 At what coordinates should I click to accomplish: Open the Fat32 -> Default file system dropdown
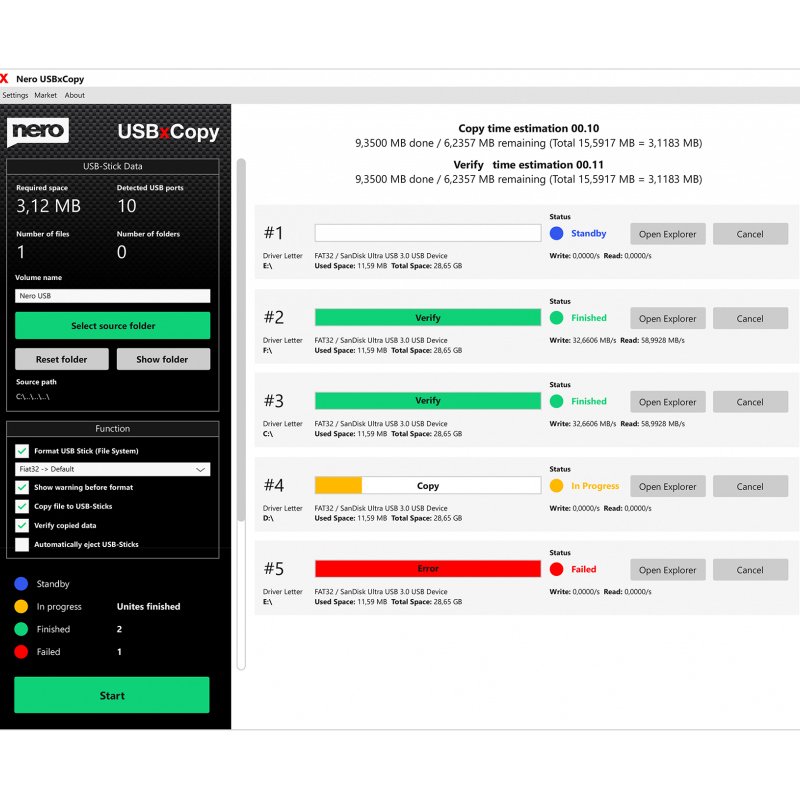tap(113, 469)
